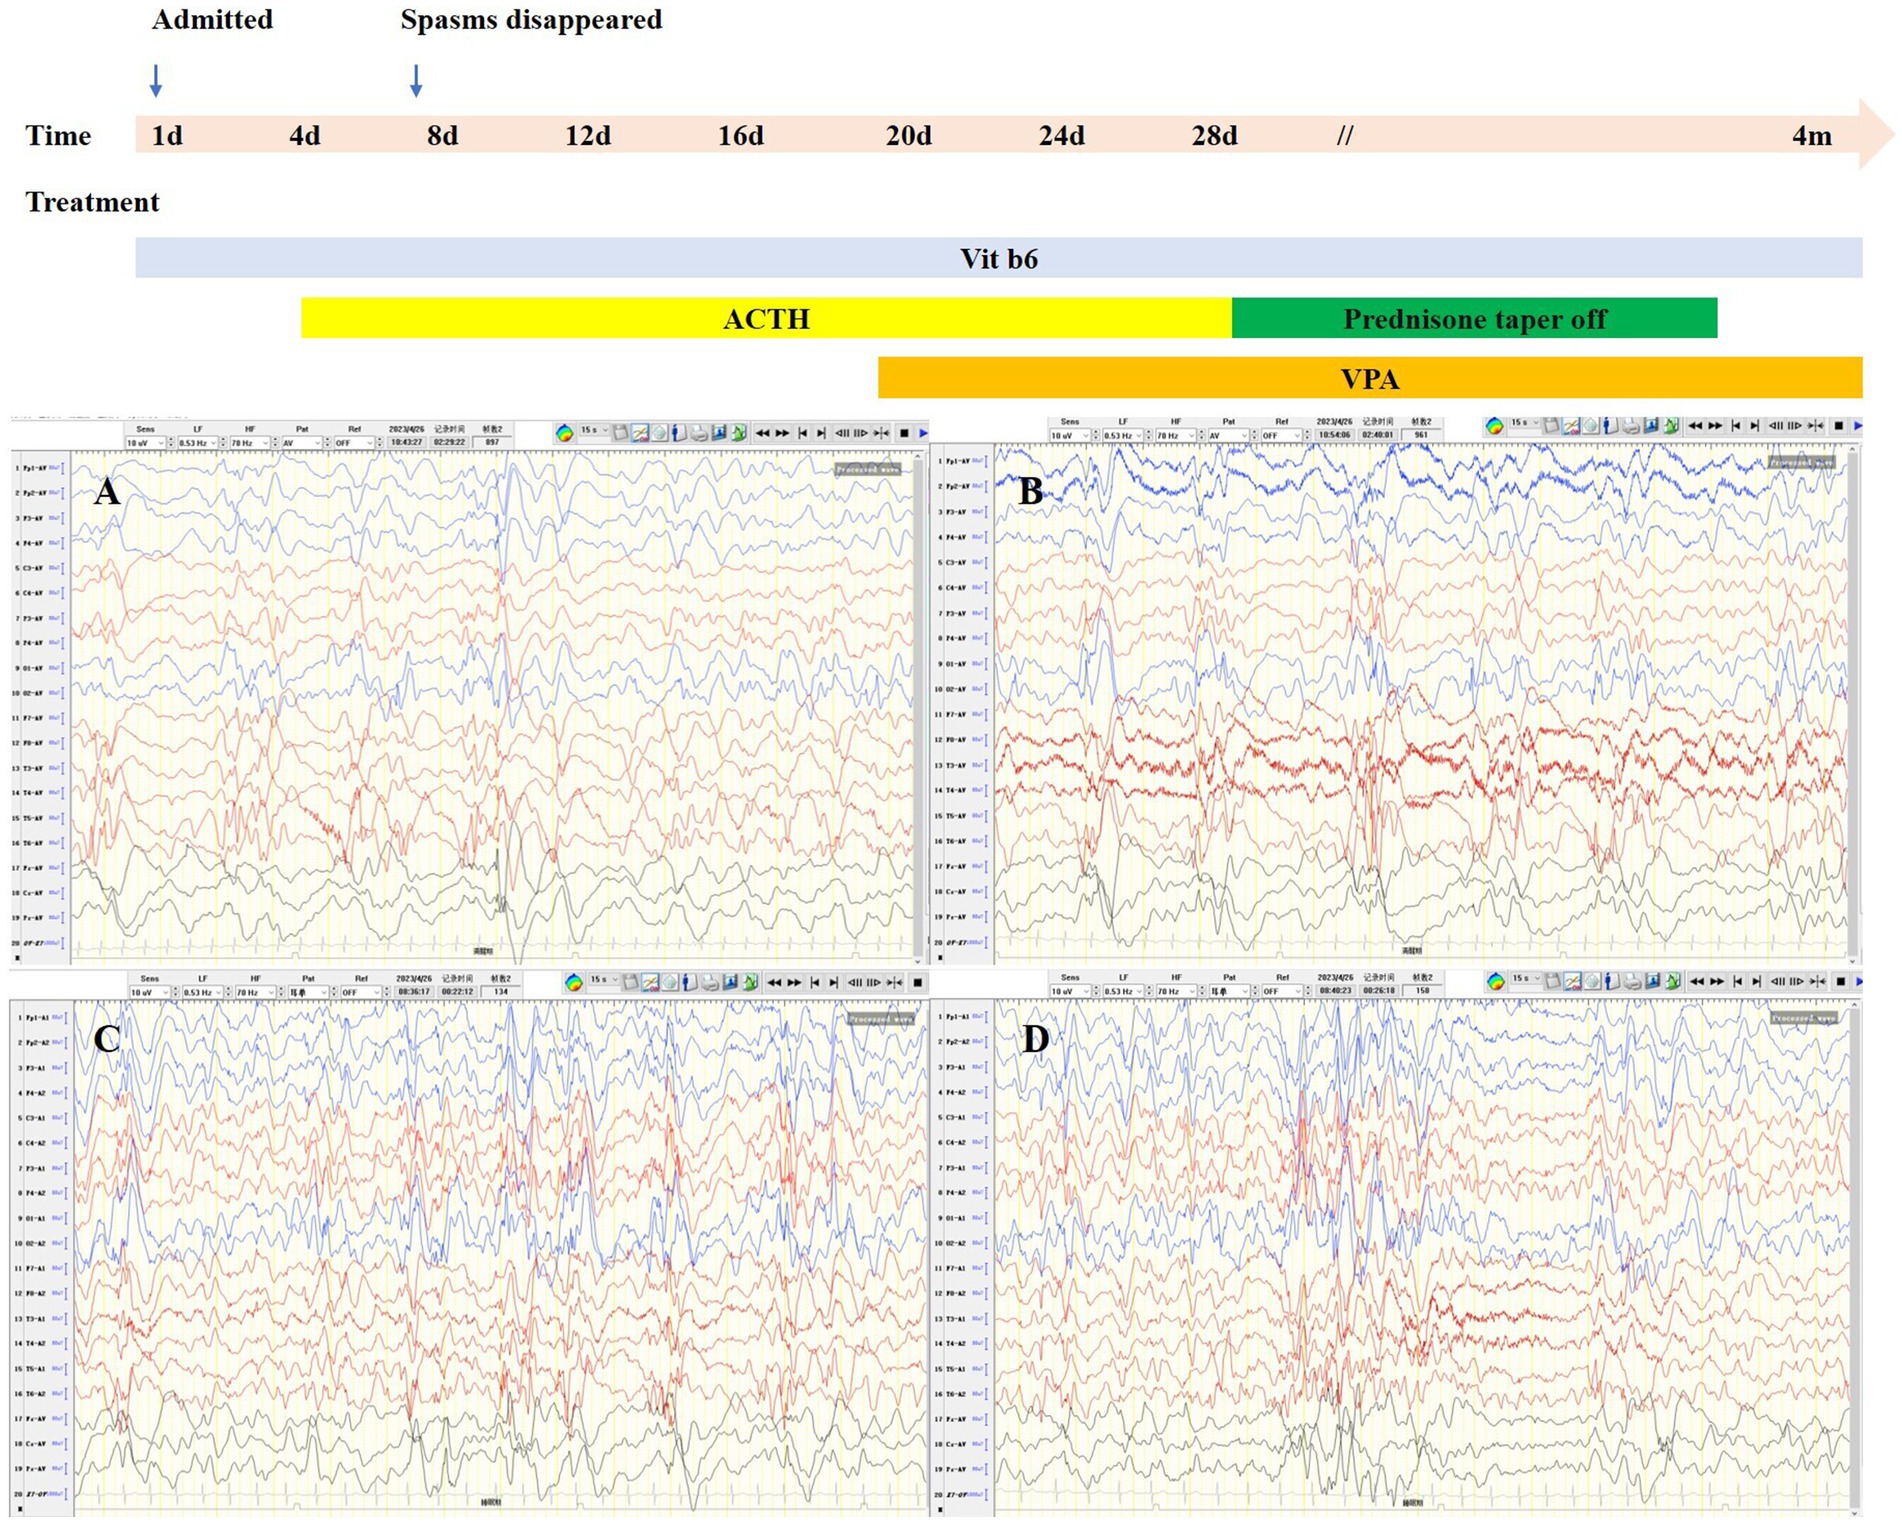The width and height of the screenshot is (1902, 1523).
Task: Click the green trend icon in panel B
Action: 1671,426
